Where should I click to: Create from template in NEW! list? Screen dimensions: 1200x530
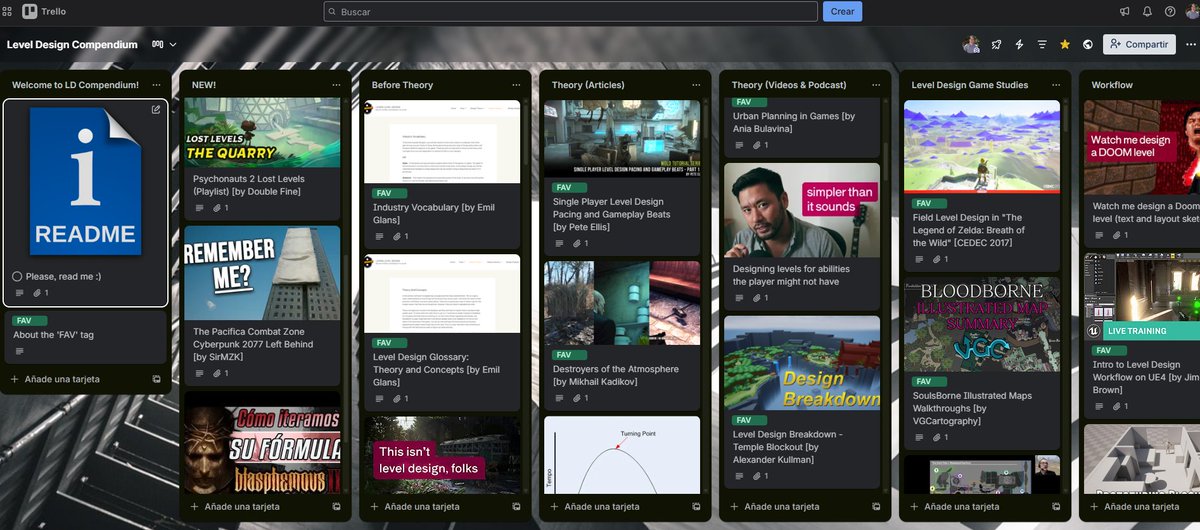pos(336,507)
